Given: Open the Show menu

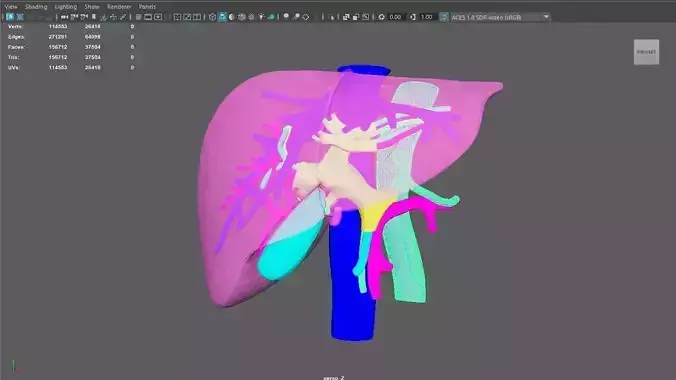Looking at the screenshot, I should click(92, 6).
